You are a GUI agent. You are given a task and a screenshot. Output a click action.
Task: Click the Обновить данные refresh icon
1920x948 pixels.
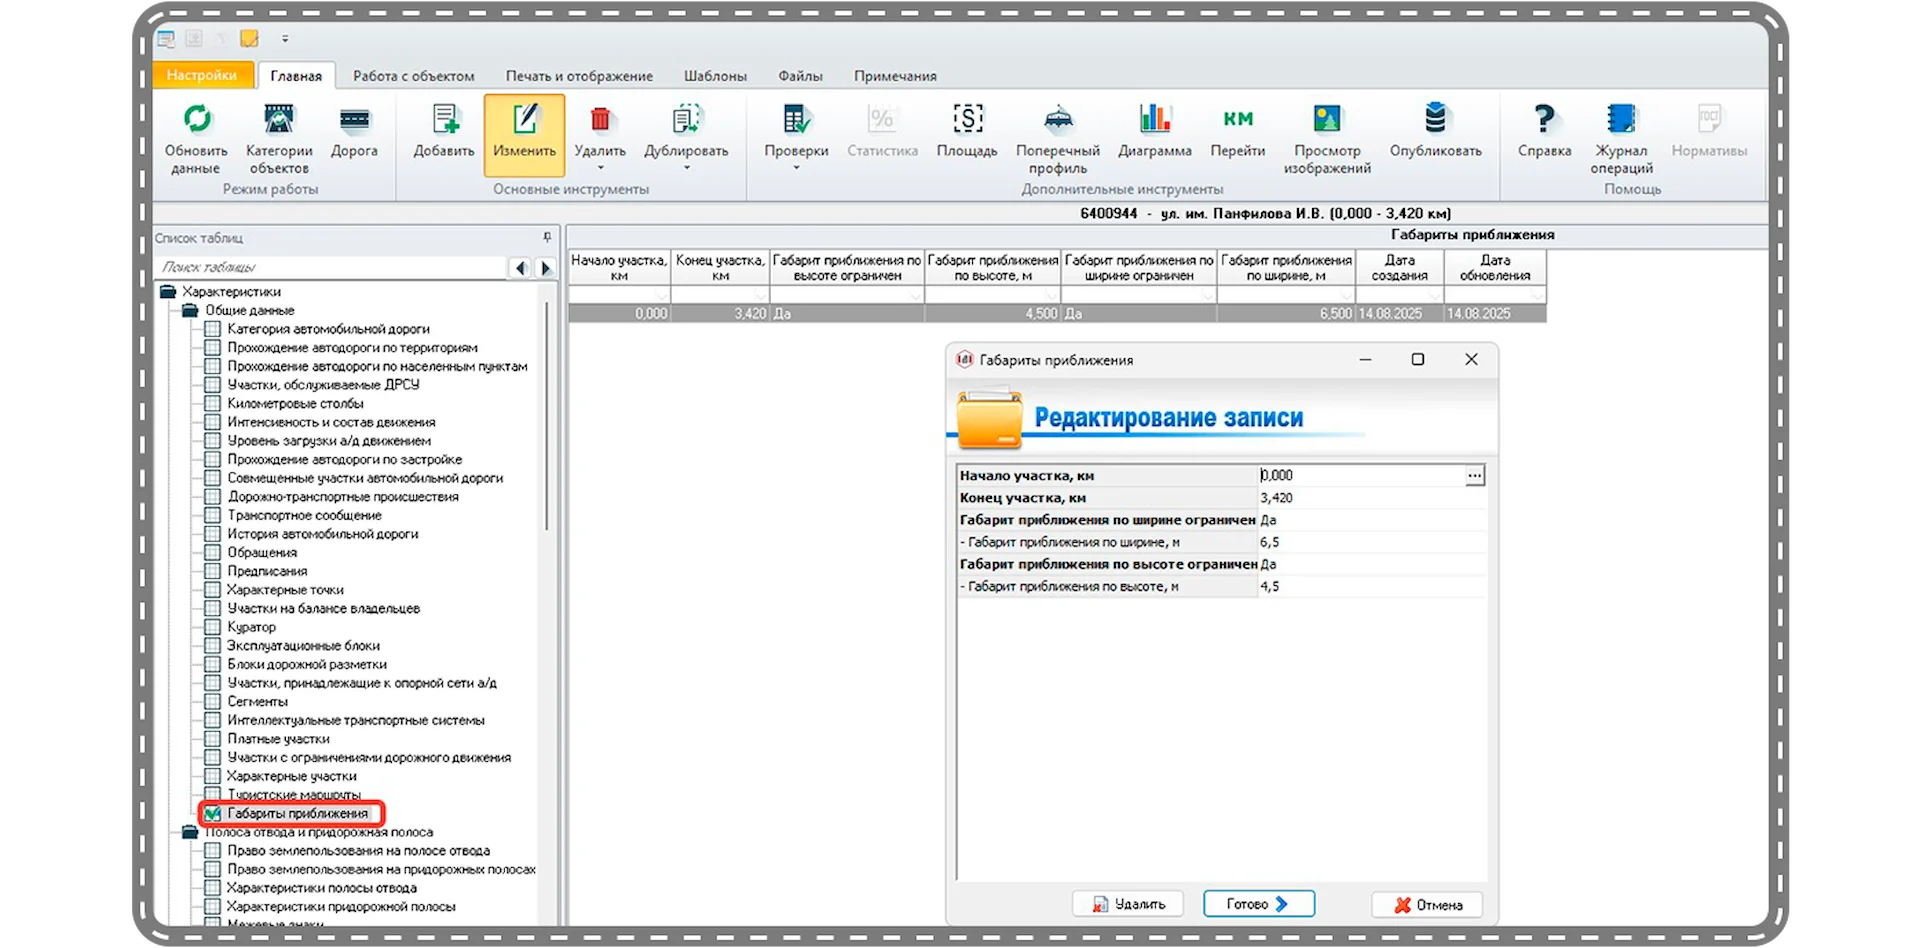click(197, 120)
